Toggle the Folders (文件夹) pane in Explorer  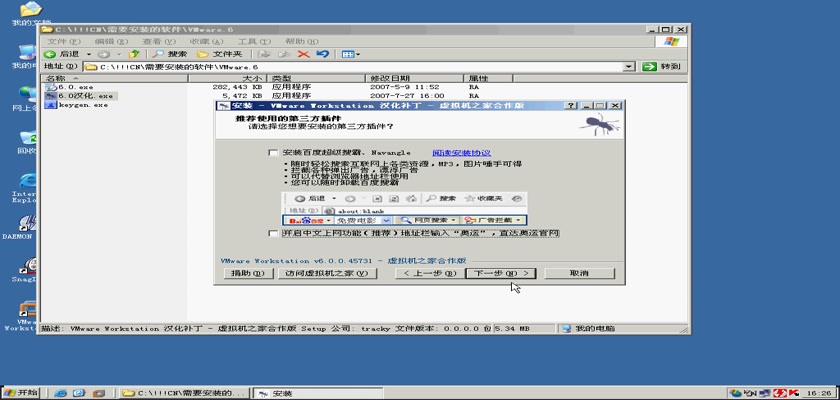219,54
